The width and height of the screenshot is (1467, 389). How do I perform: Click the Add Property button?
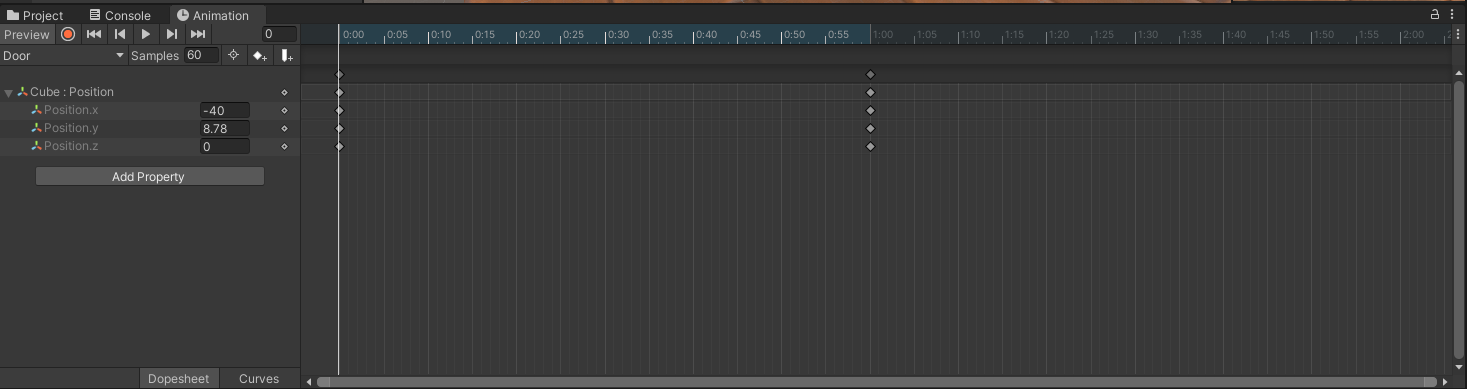pyautogui.click(x=150, y=177)
